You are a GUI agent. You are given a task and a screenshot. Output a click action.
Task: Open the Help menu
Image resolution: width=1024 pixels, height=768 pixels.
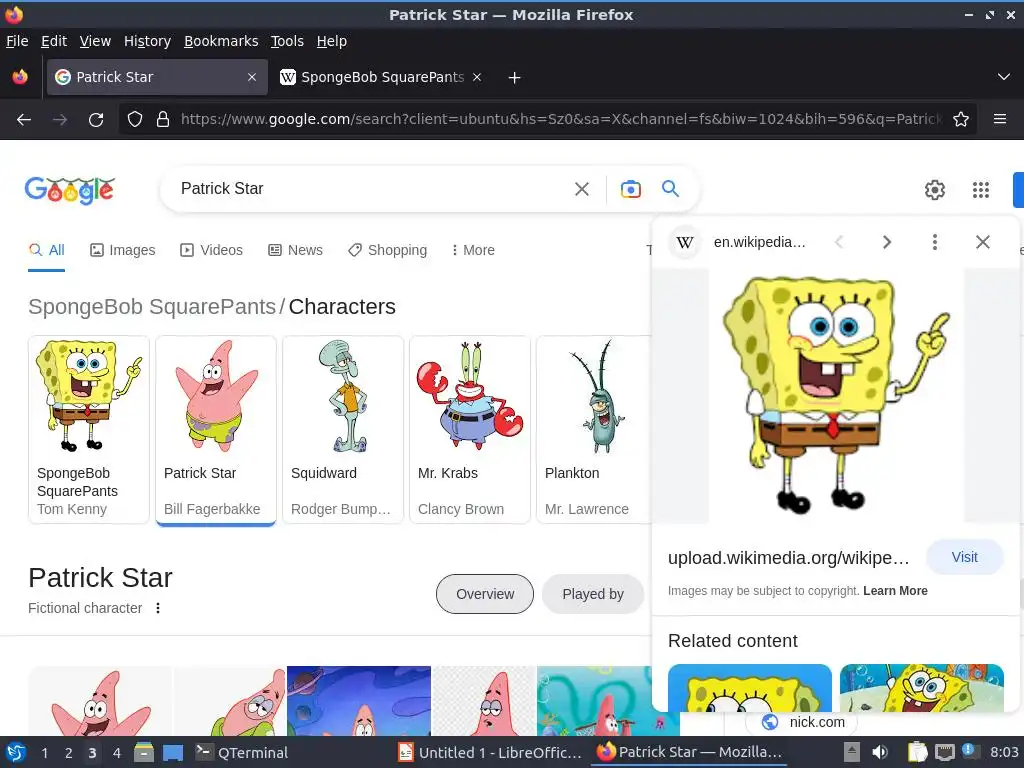click(x=332, y=41)
